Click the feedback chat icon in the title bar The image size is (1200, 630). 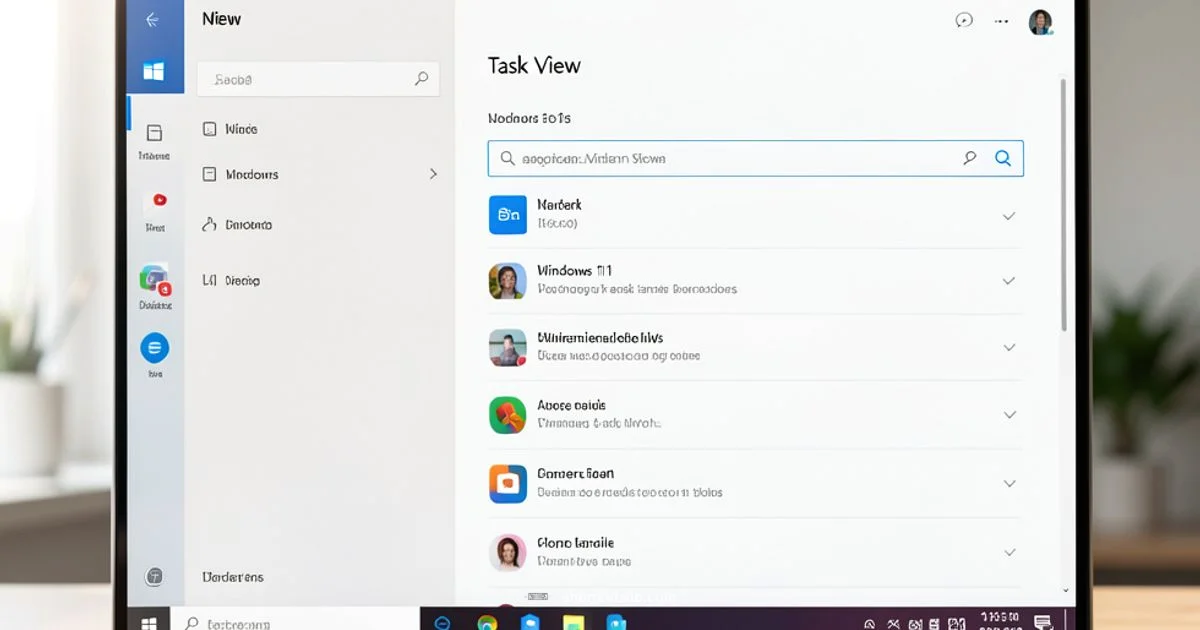pos(964,20)
